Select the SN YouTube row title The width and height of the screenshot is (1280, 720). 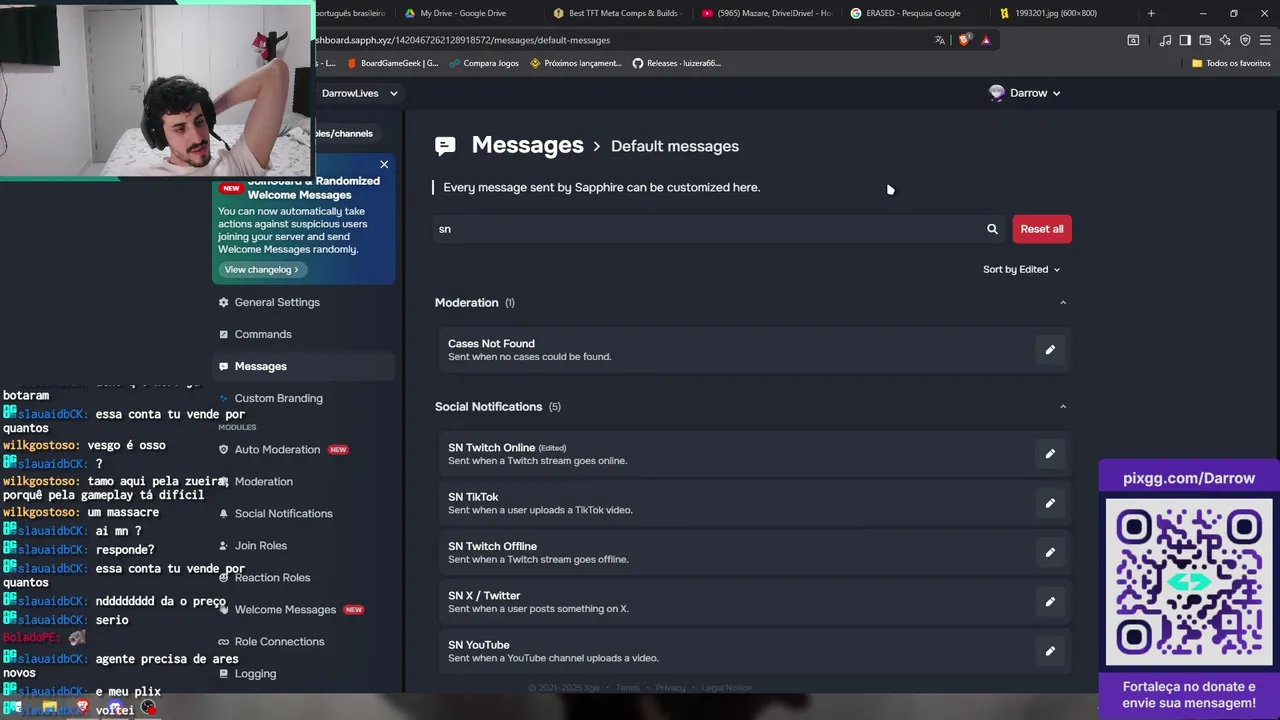point(479,645)
